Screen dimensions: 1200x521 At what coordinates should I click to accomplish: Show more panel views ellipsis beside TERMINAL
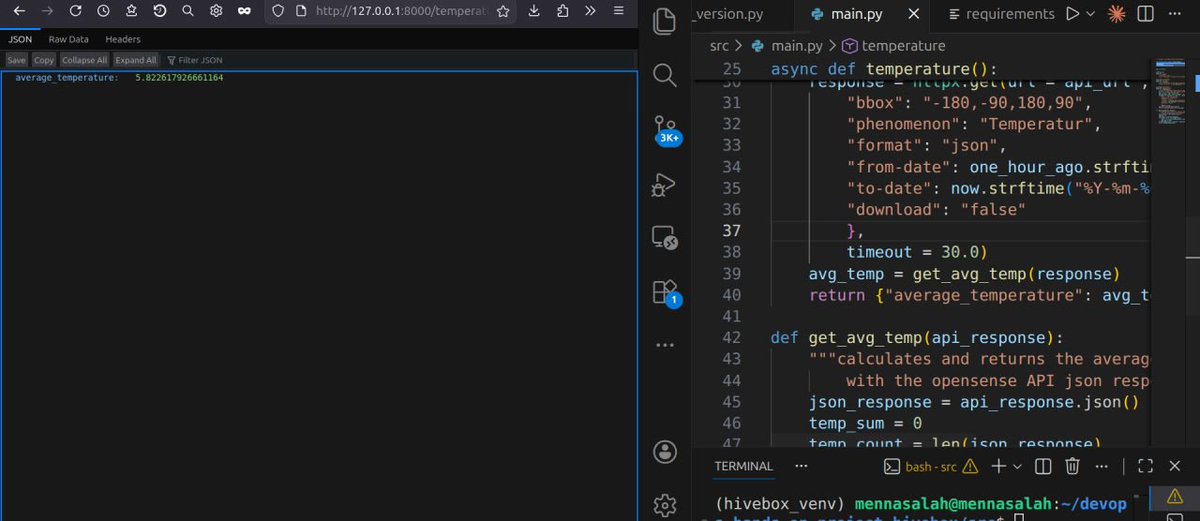(801, 466)
